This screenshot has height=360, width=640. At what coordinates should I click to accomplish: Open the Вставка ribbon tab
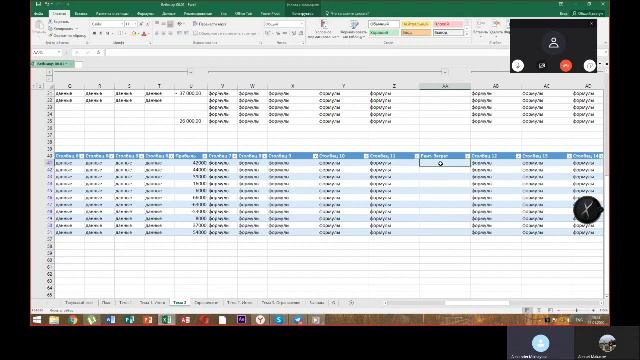point(81,13)
